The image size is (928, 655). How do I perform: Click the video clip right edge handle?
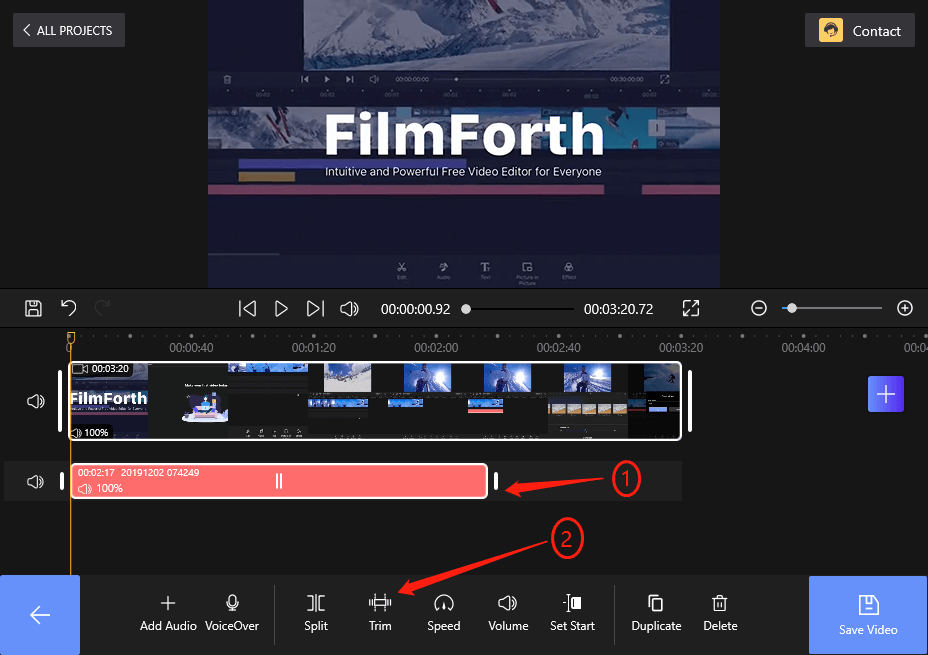pos(690,401)
